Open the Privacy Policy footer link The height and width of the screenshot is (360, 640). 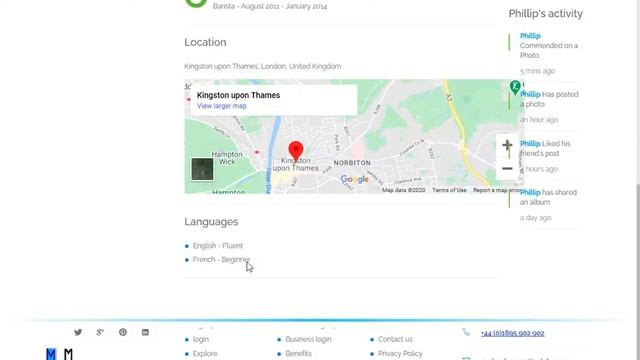pos(400,353)
